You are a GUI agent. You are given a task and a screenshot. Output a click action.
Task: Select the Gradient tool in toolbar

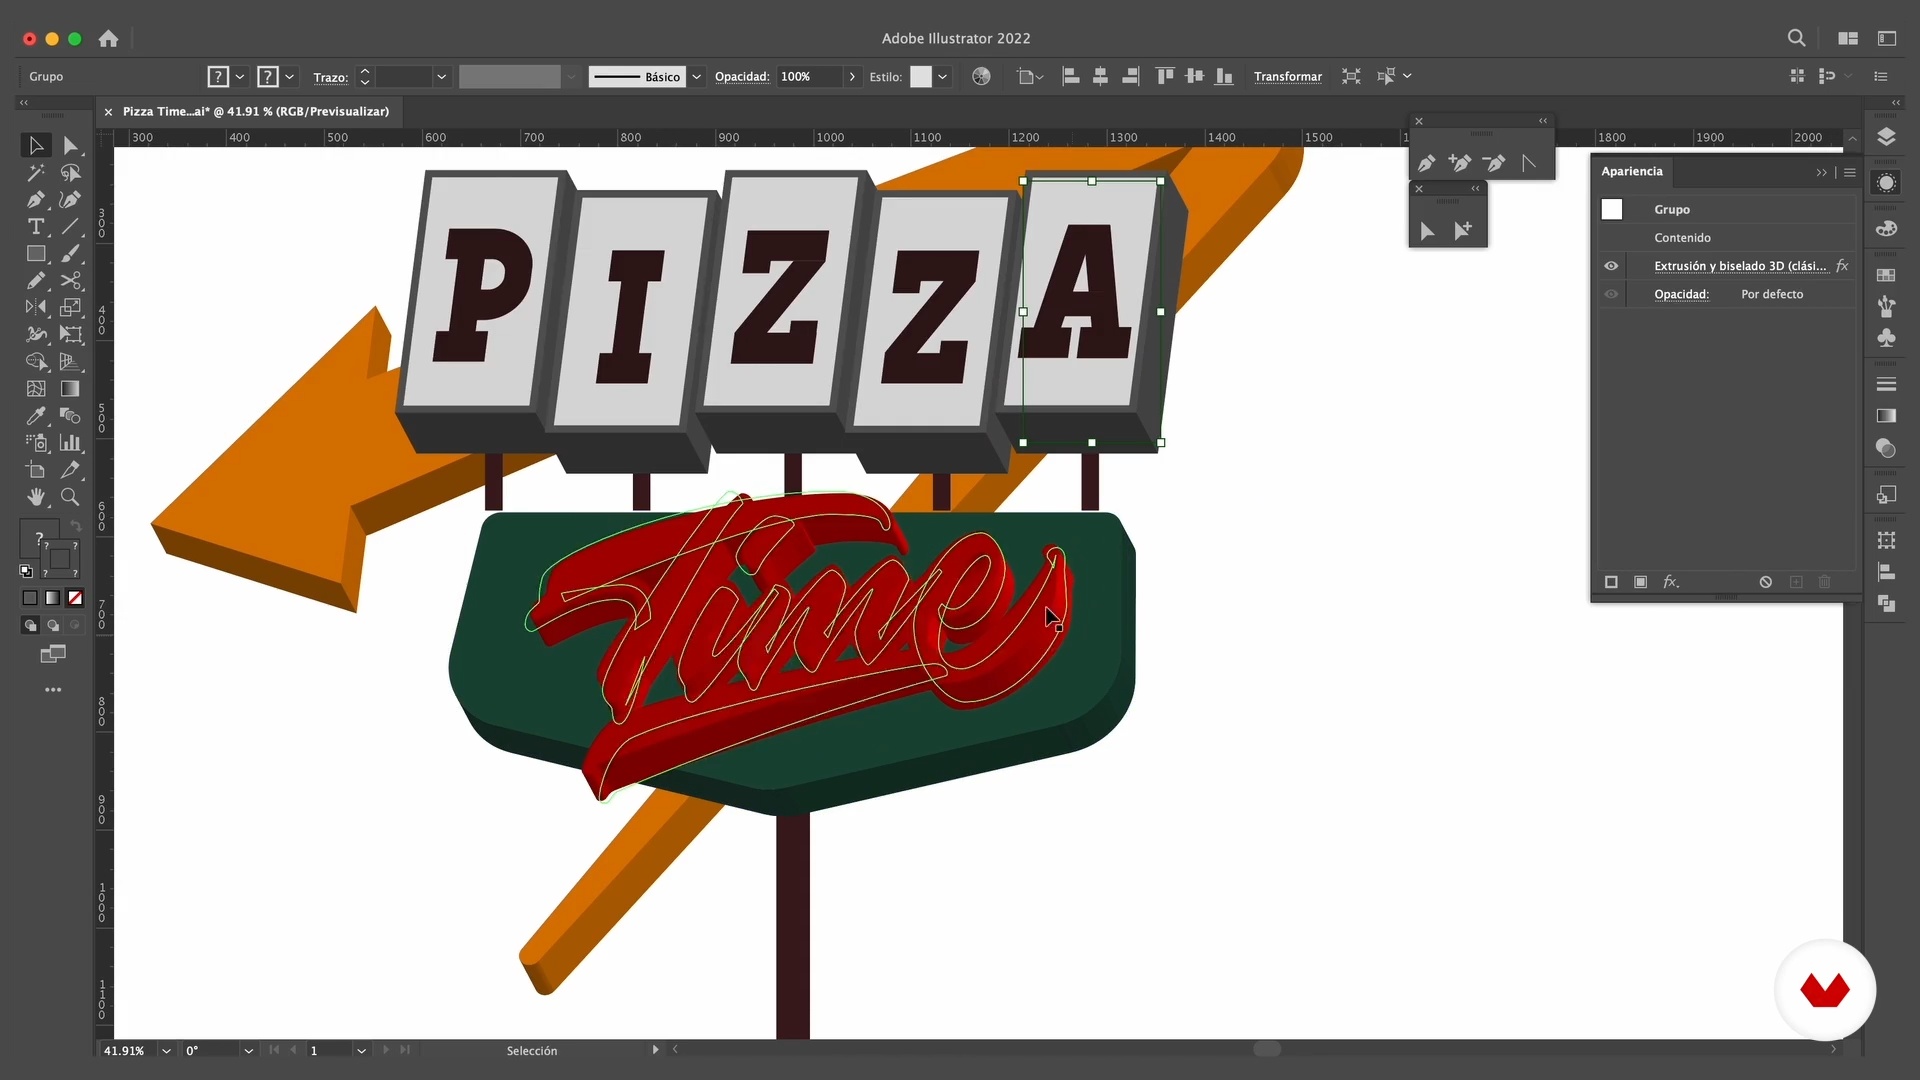click(70, 389)
